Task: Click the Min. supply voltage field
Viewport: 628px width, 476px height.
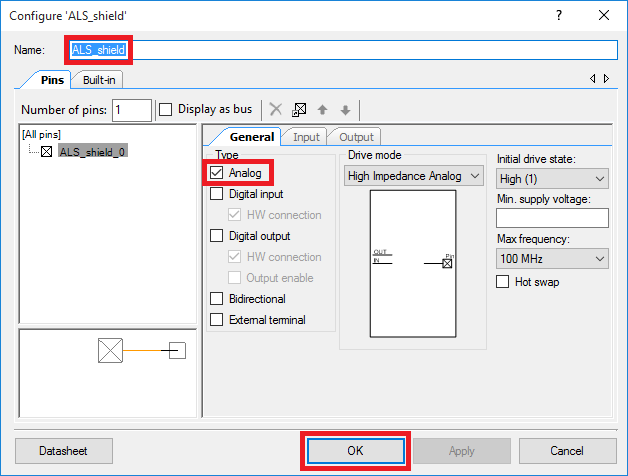Action: click(552, 218)
